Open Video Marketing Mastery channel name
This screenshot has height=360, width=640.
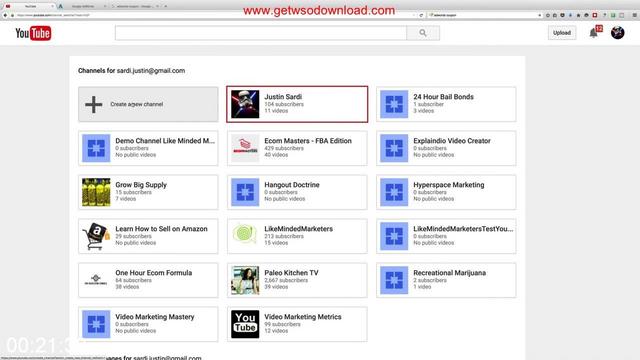coord(155,317)
